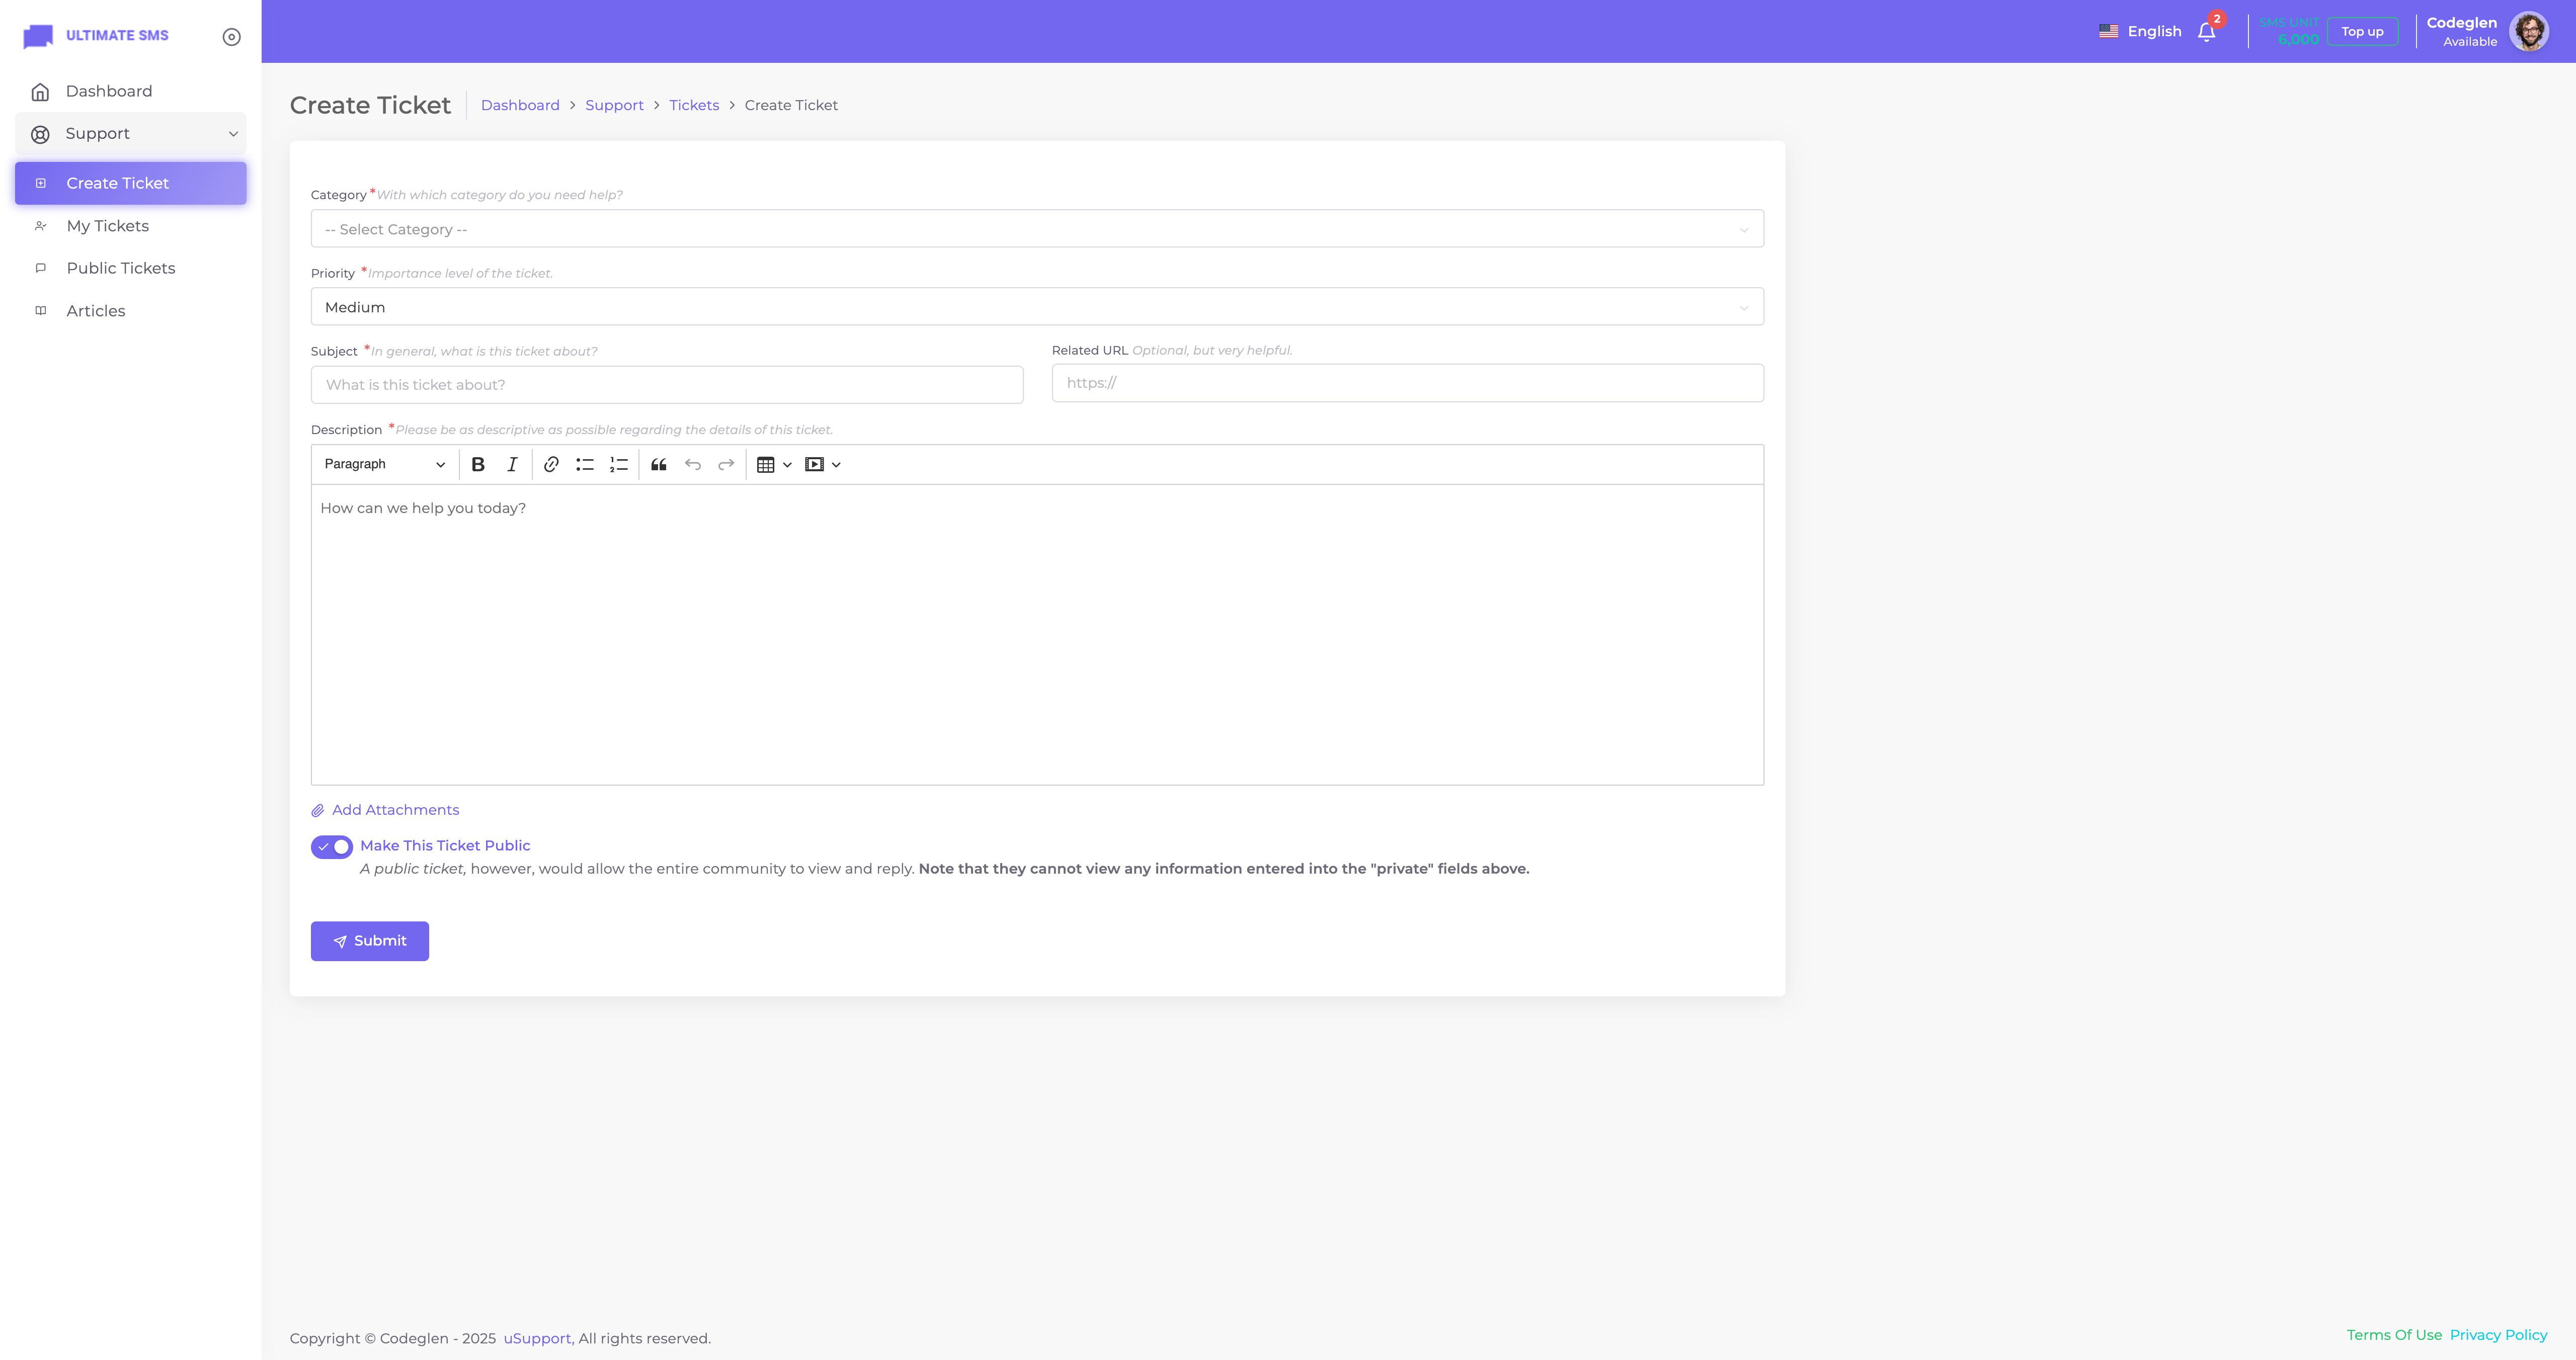2576x1360 pixels.
Task: Open the Priority dropdown showing Medium
Action: click(1036, 307)
